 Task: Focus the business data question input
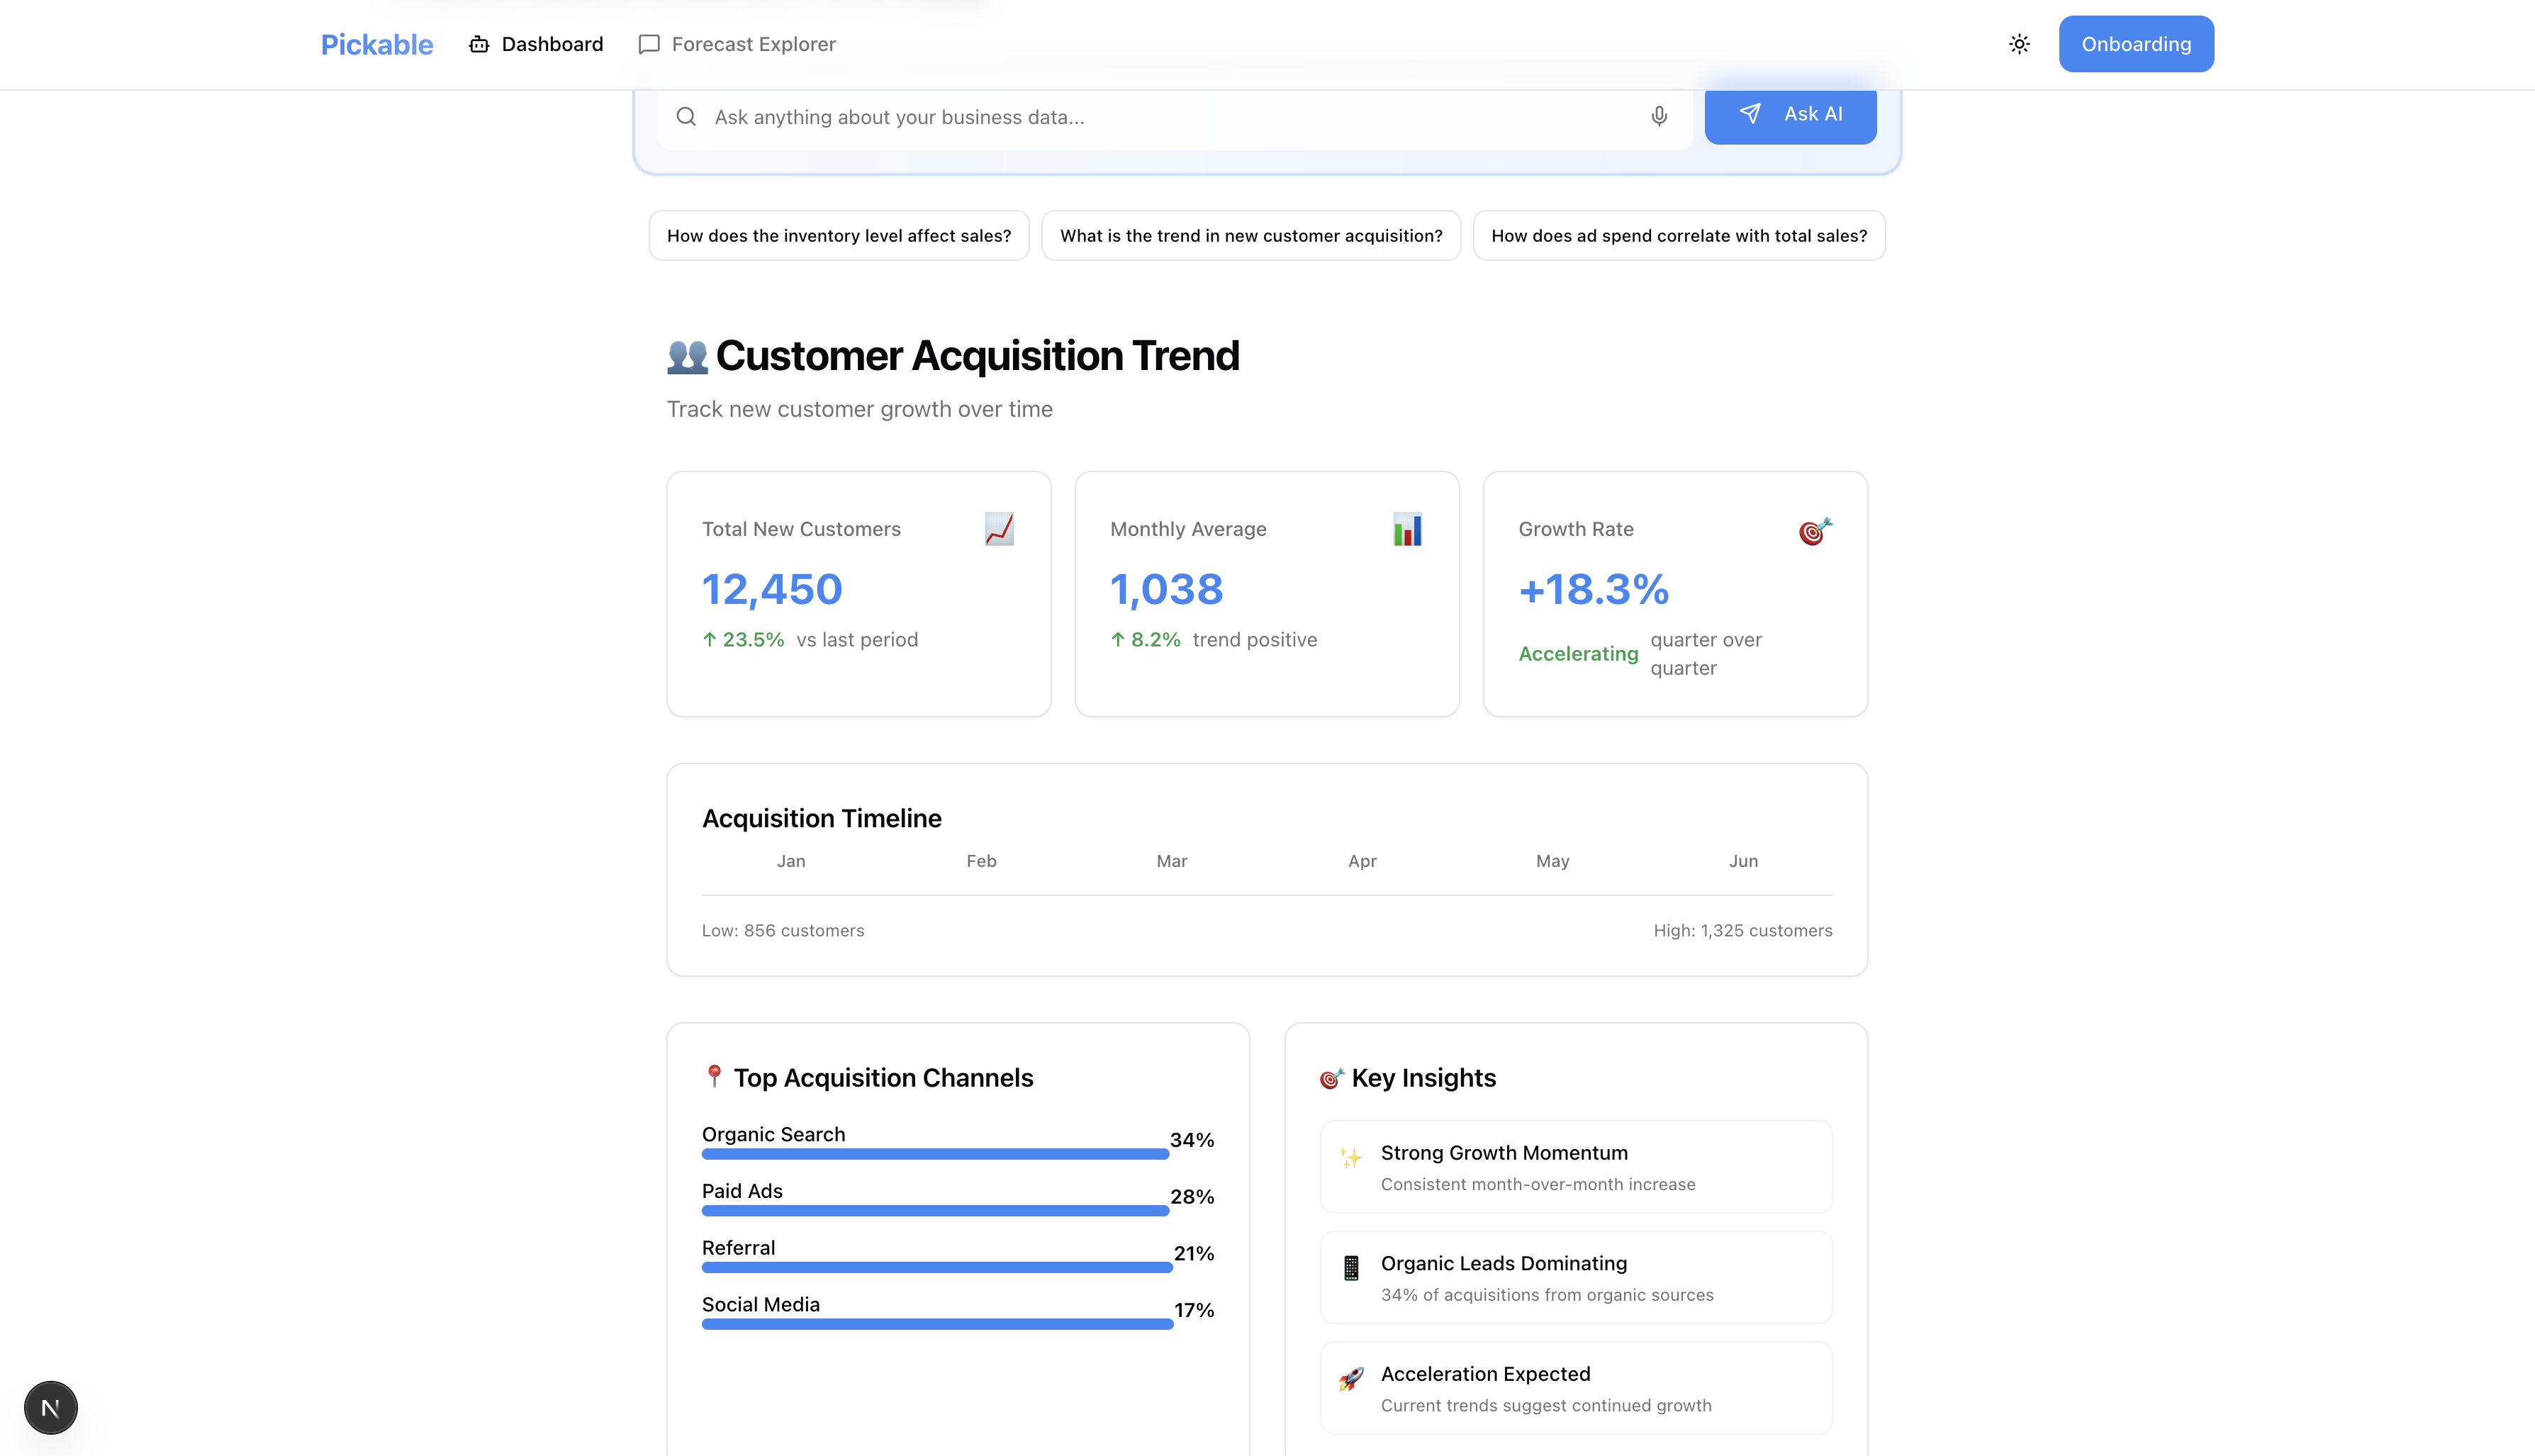1170,117
